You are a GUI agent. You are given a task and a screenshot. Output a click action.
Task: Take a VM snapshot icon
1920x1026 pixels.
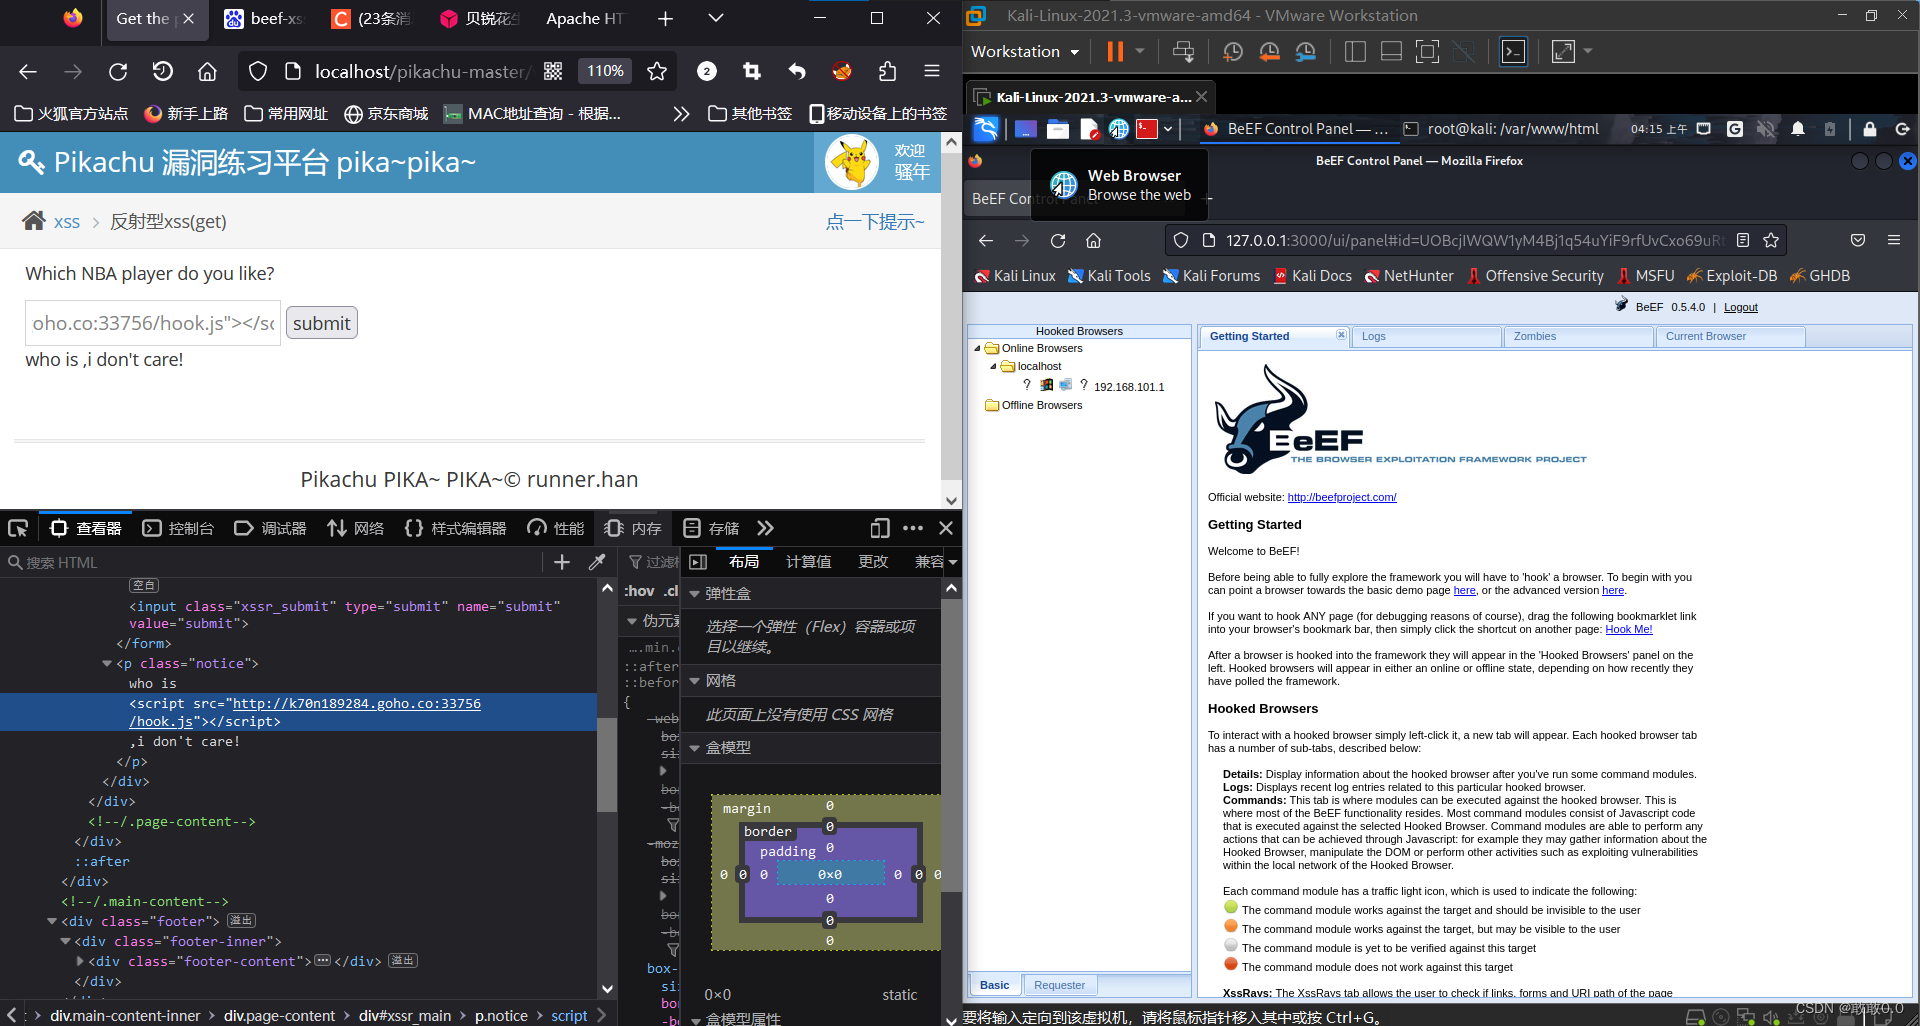(1233, 51)
